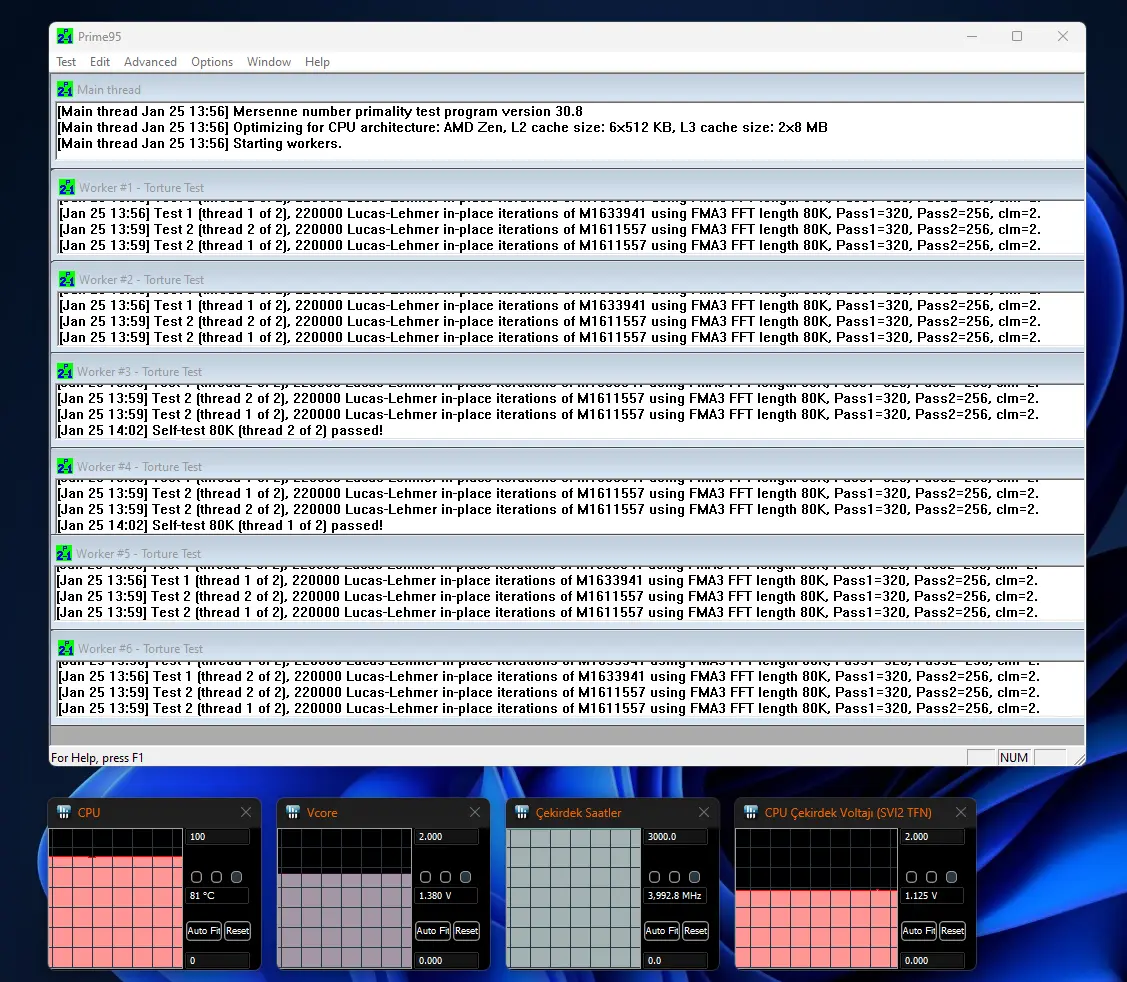Click the Vcore graph window icon
1127x982 pixels.
[293, 812]
